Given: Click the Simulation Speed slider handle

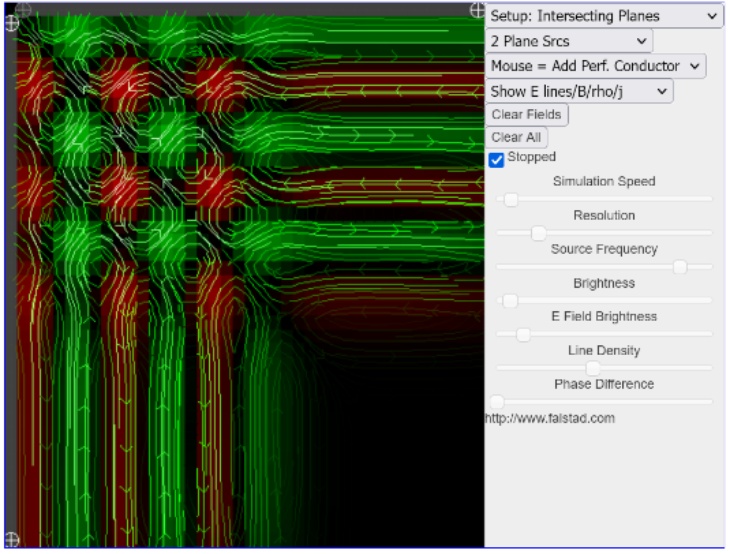Looking at the screenshot, I should point(510,199).
